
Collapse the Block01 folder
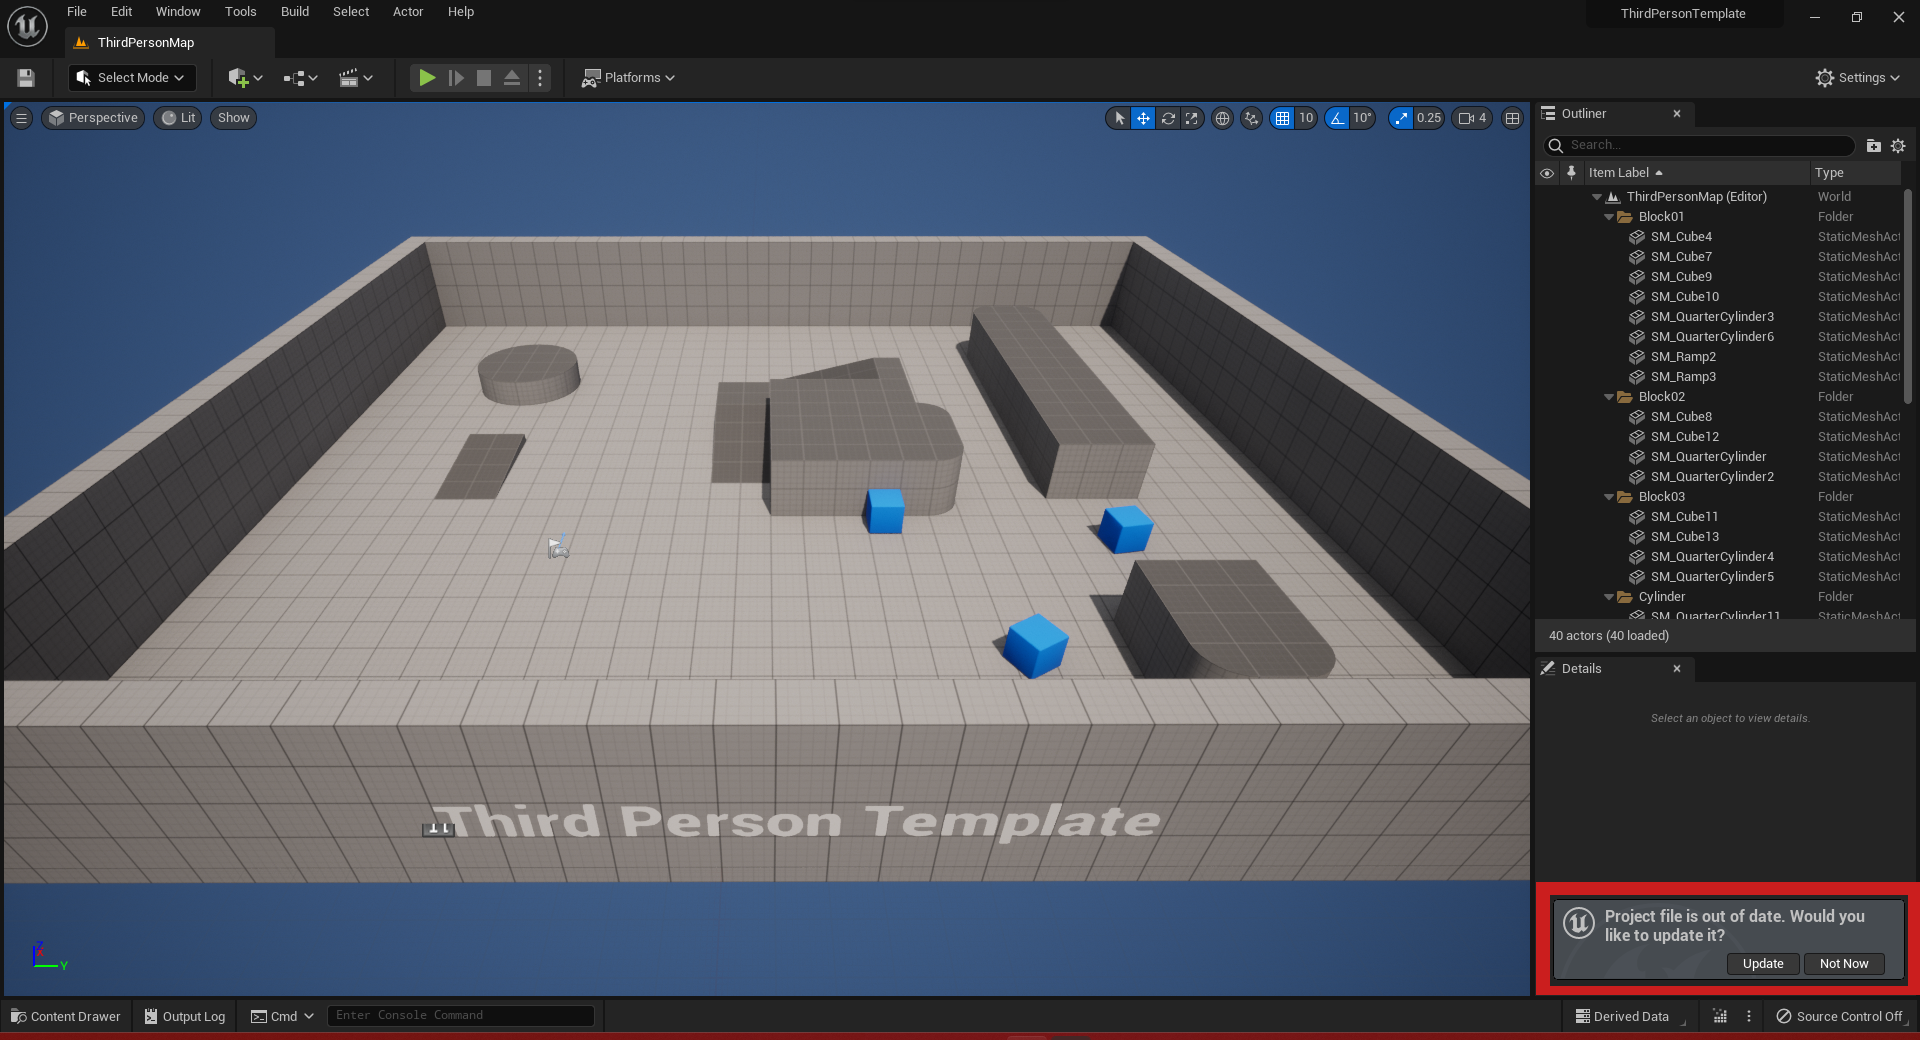click(1609, 217)
